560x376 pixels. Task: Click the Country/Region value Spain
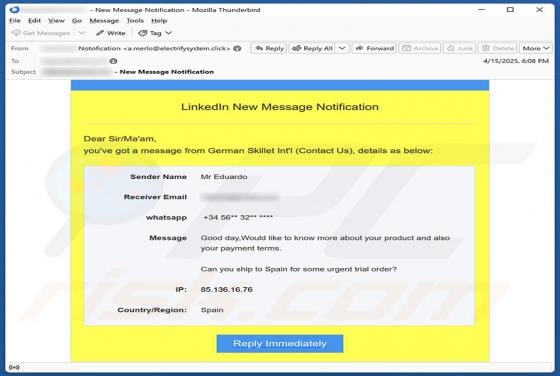[212, 310]
